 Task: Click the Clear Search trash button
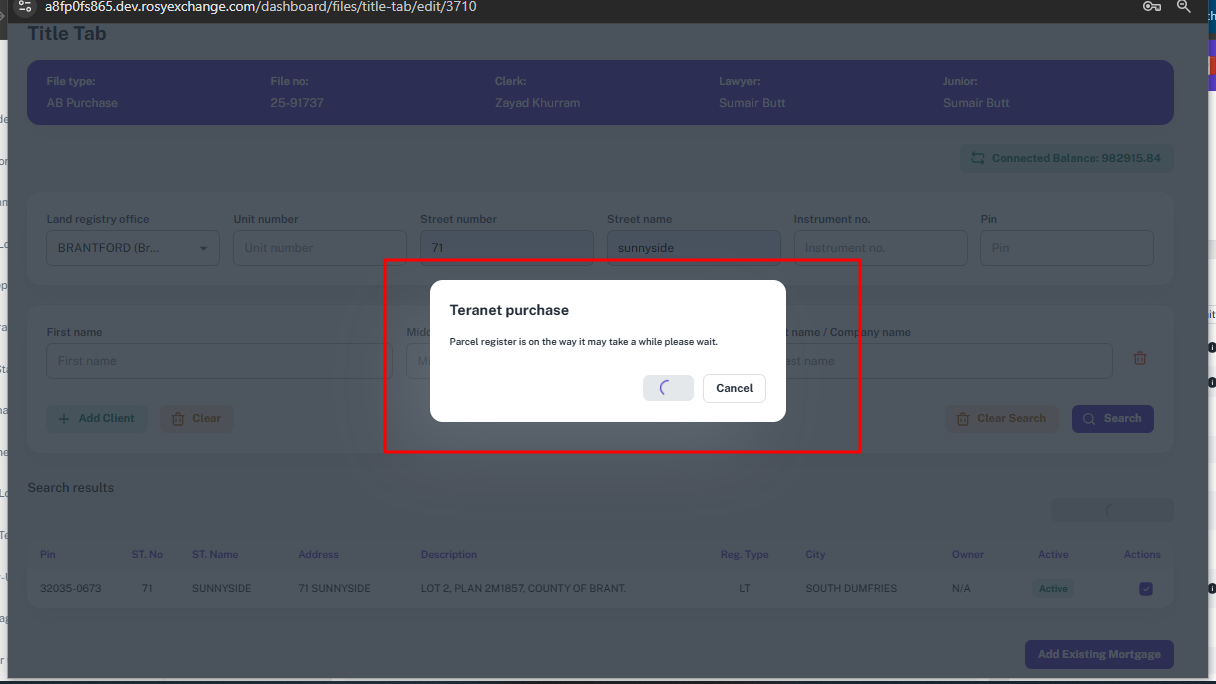(1001, 418)
